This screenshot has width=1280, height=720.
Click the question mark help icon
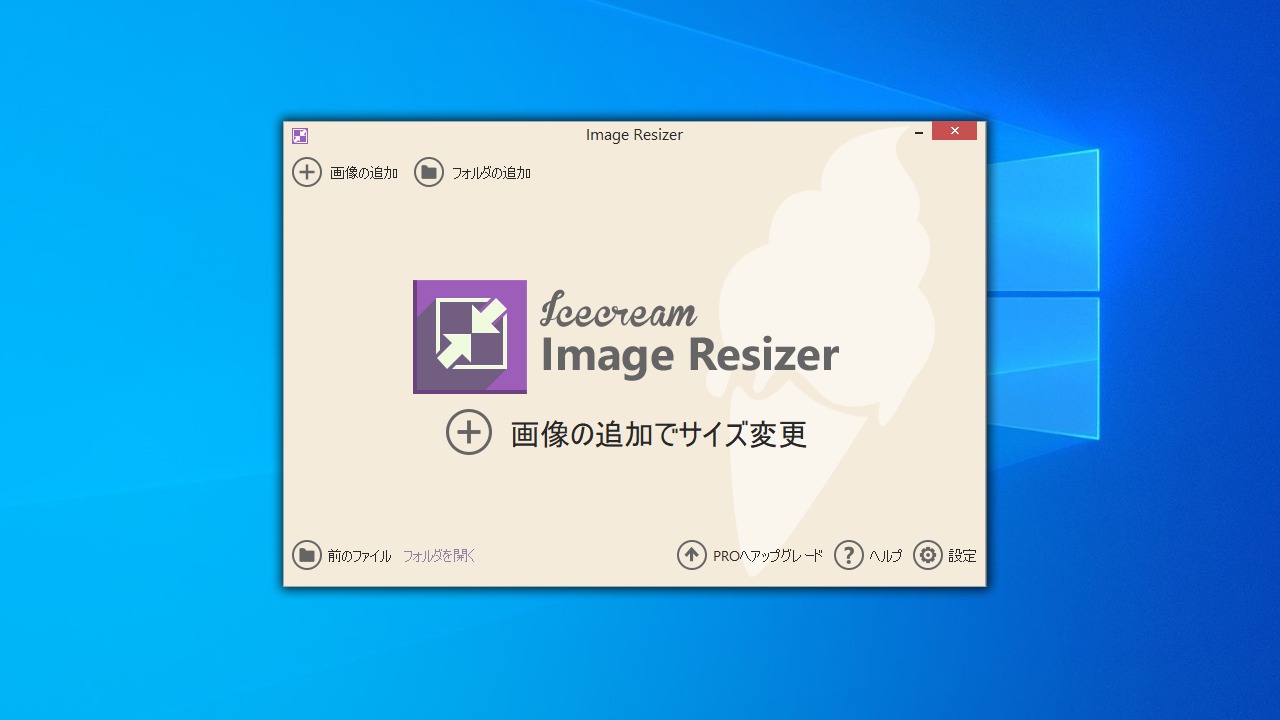(x=849, y=555)
